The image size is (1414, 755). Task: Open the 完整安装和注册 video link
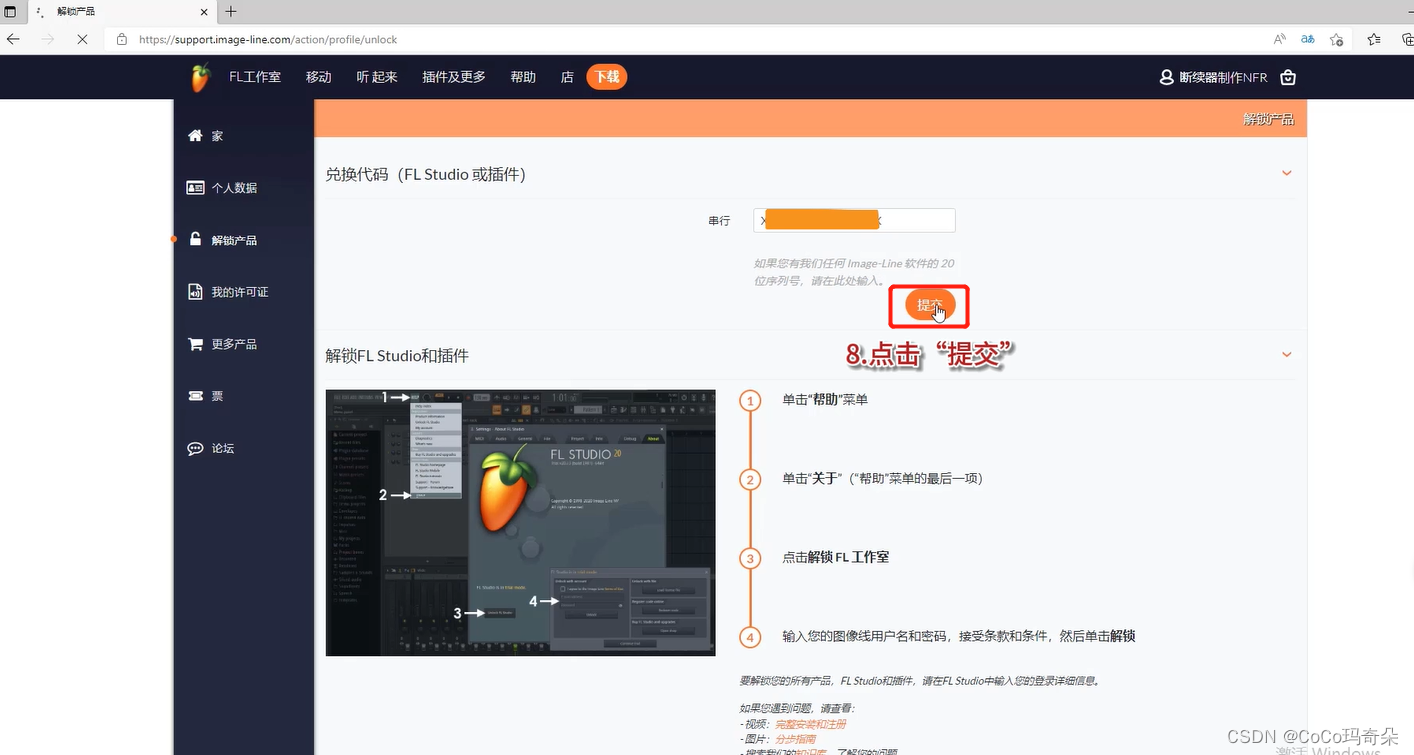810,724
